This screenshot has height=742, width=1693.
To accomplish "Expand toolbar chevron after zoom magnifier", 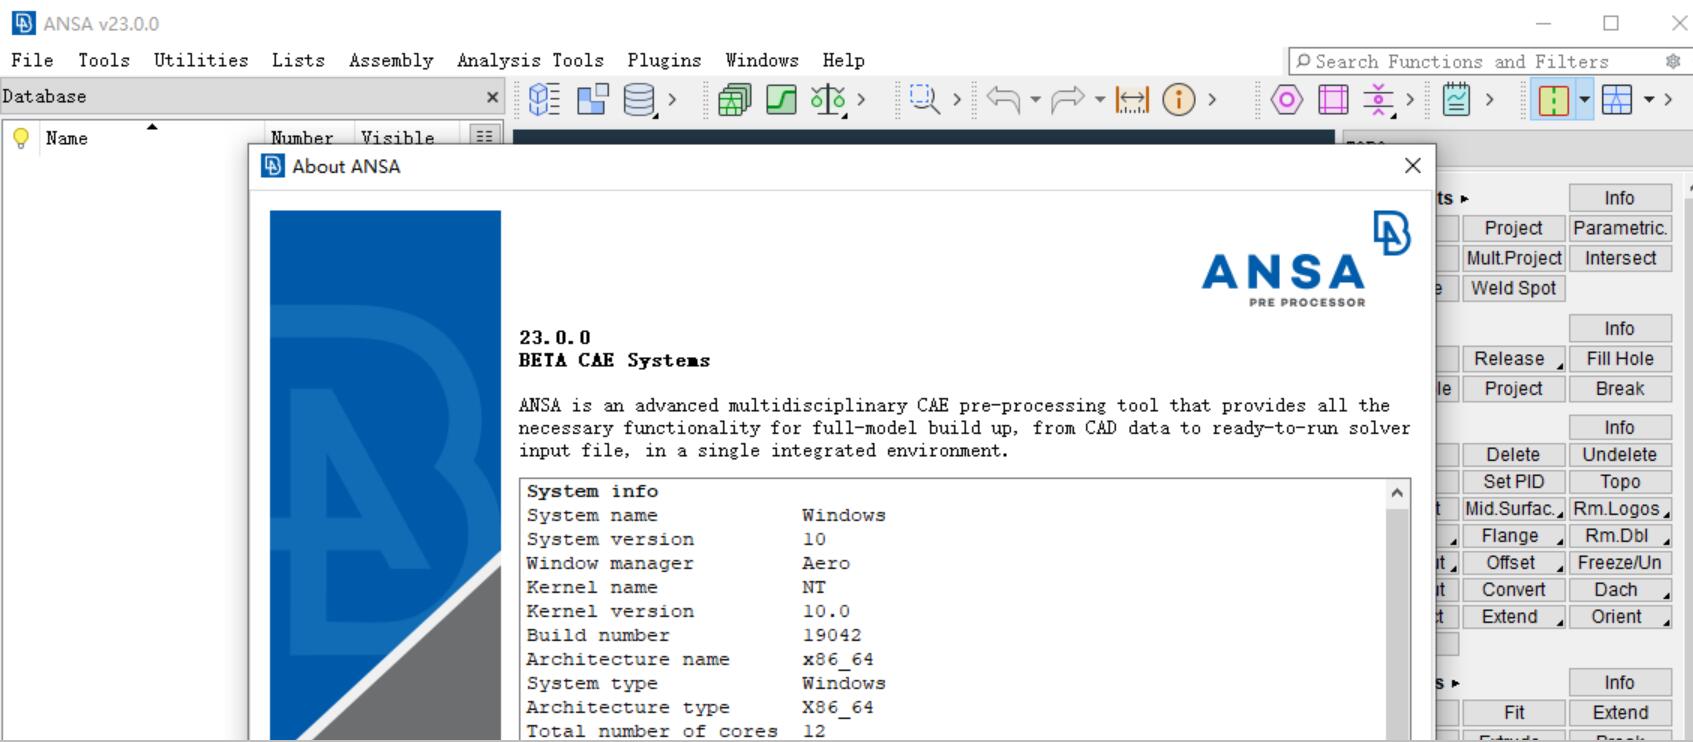I will (957, 99).
